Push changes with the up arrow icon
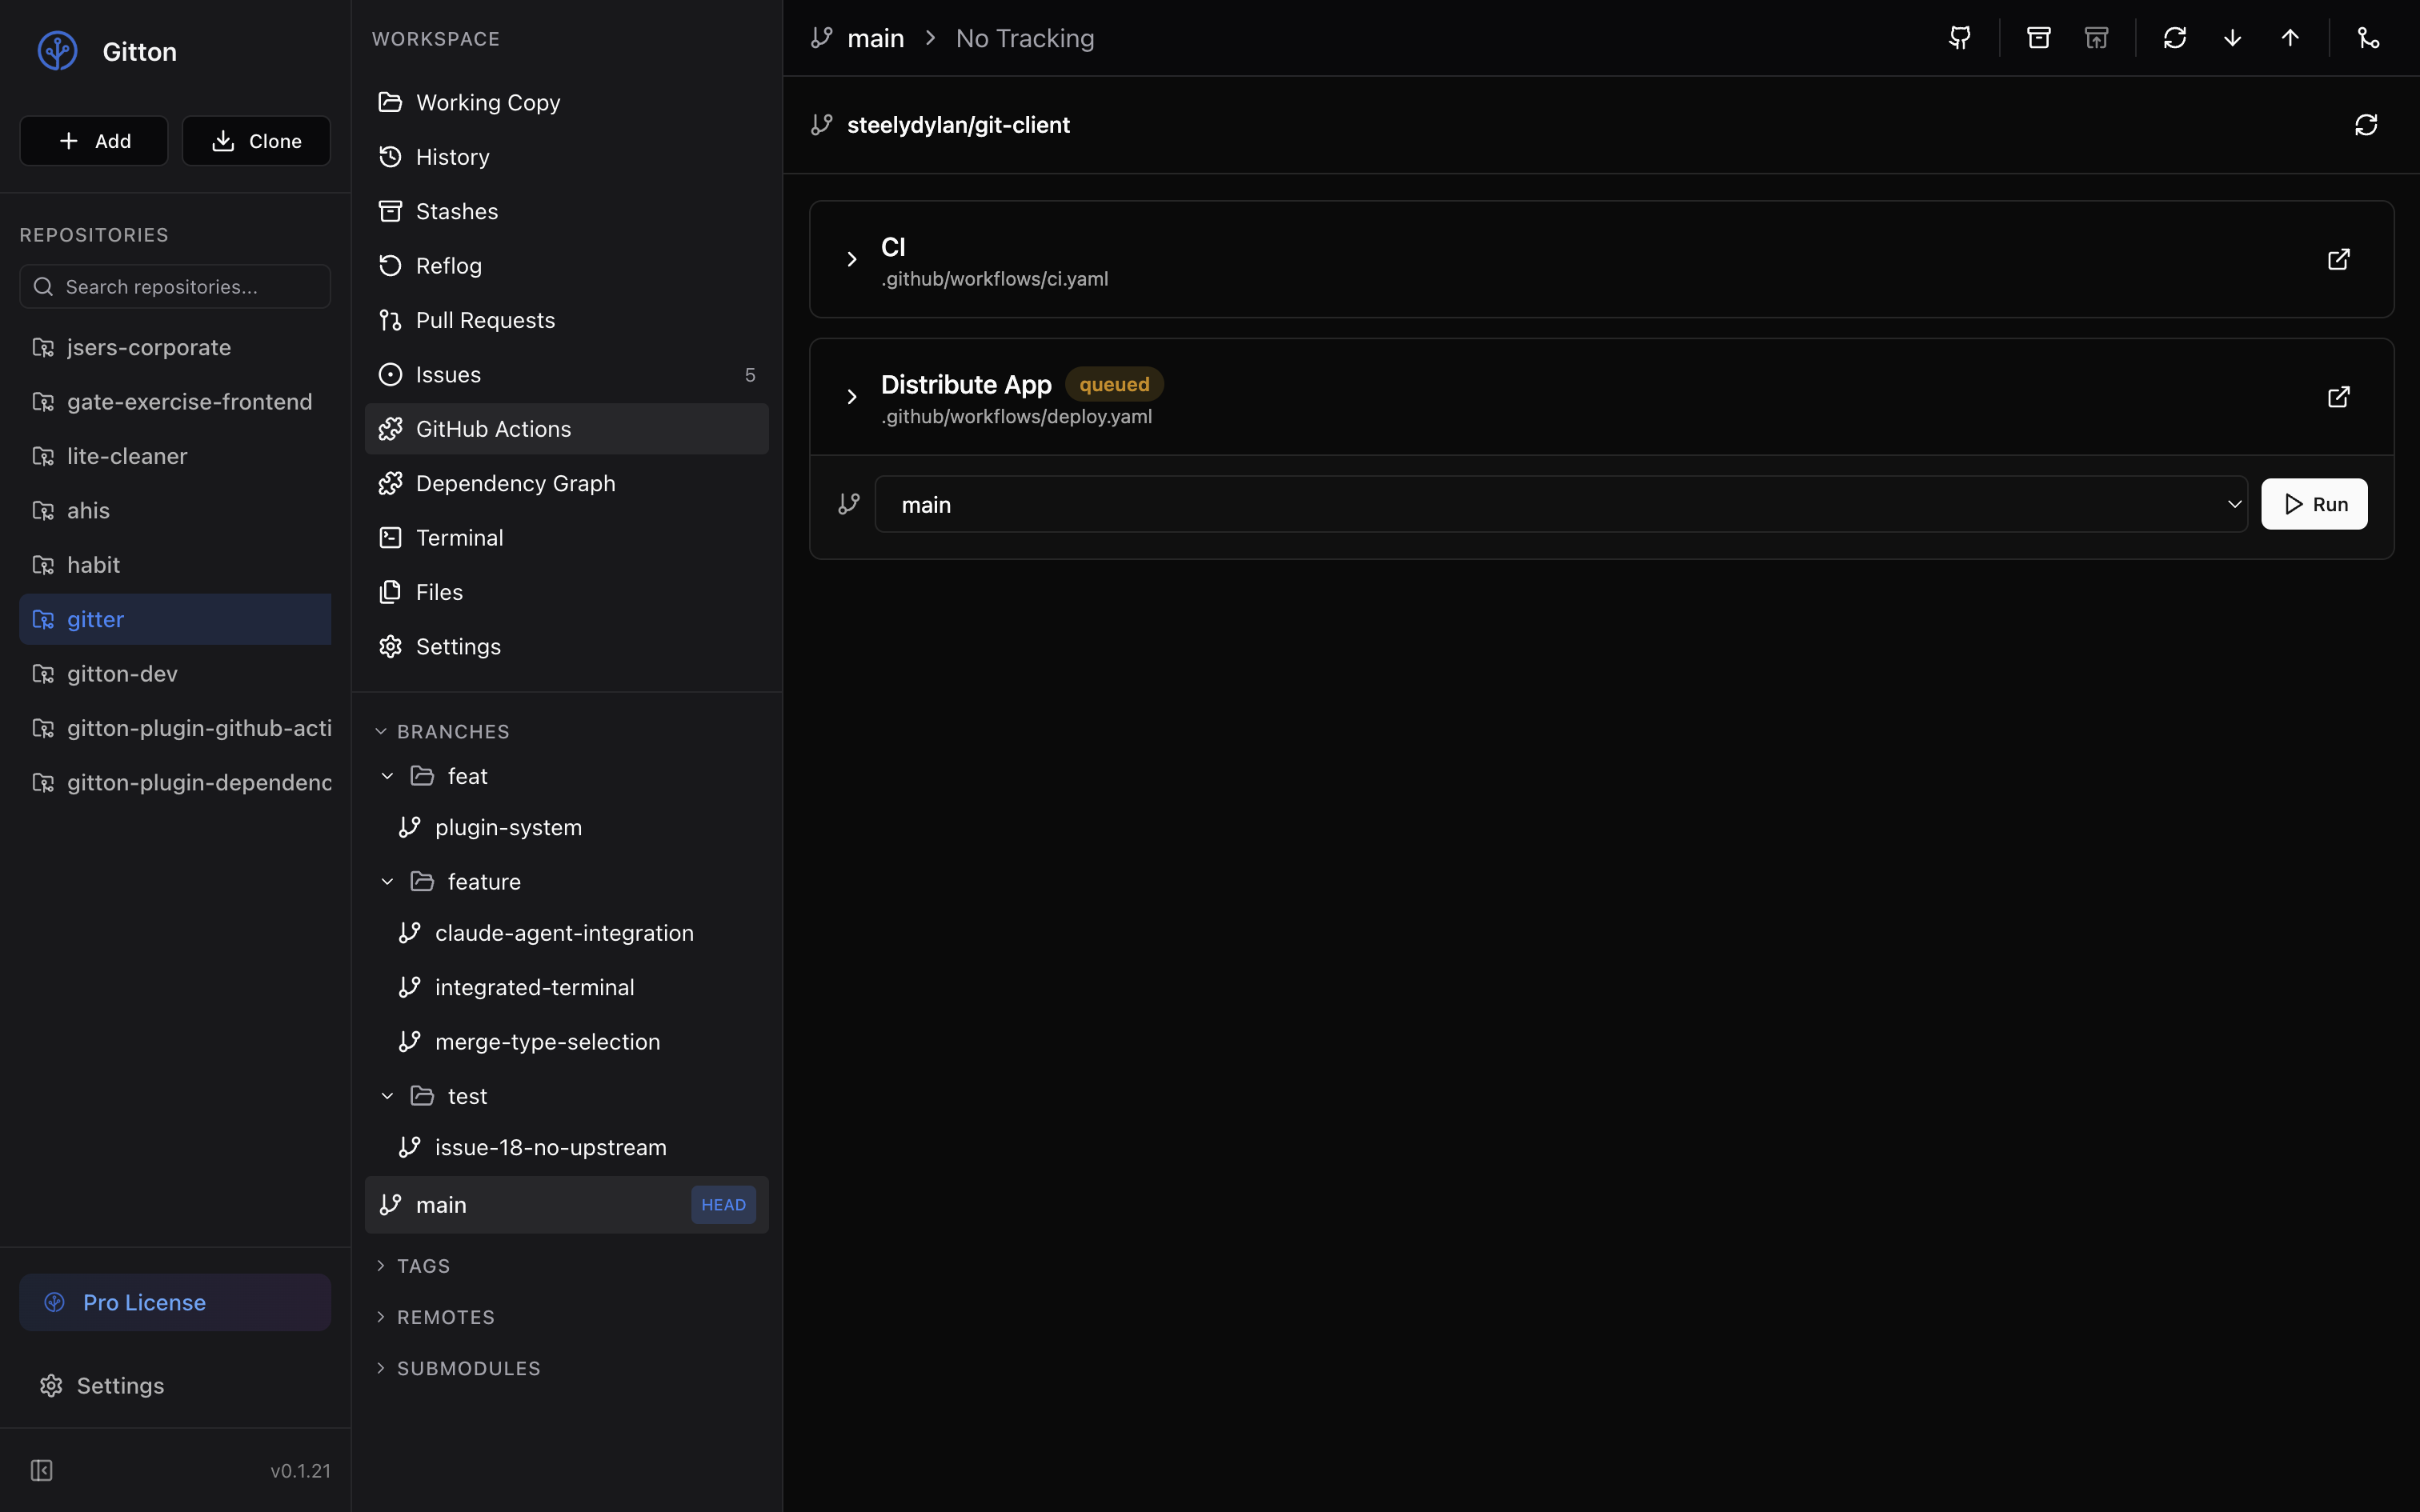2420x1512 pixels. [x=2290, y=38]
